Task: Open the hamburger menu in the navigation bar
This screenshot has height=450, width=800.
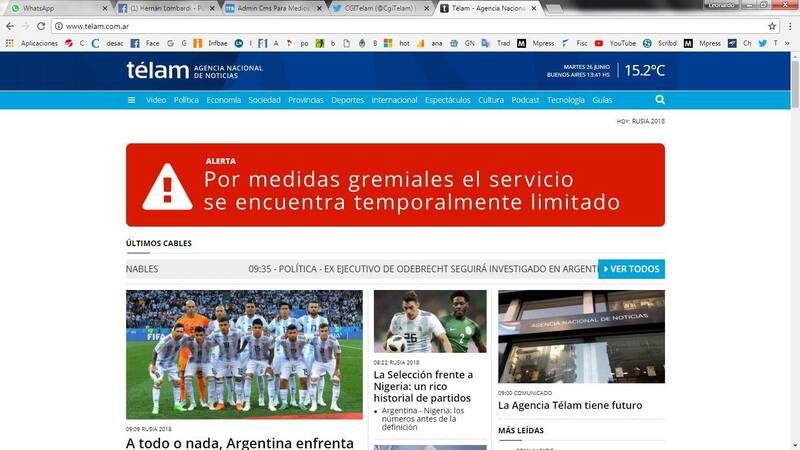Action: (x=131, y=100)
